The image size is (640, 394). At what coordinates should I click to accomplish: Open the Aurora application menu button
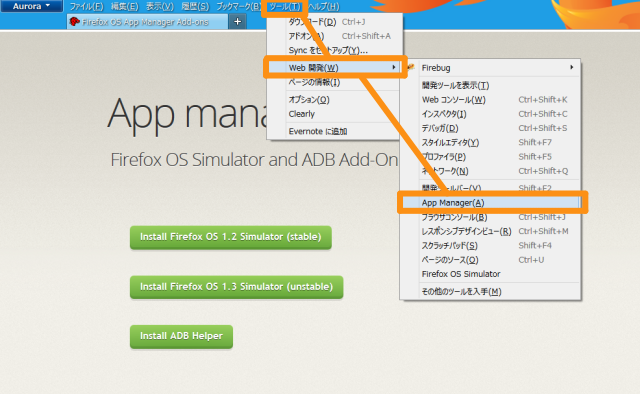point(31,6)
